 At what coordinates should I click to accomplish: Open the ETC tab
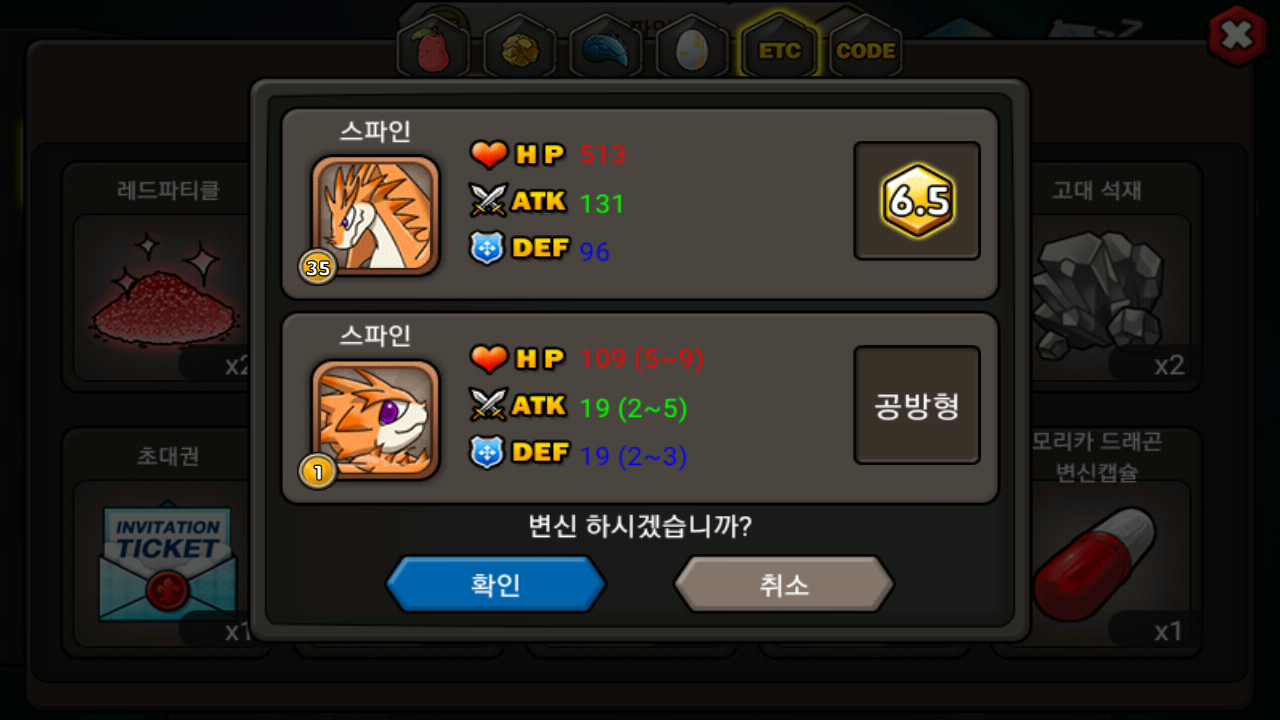pos(779,50)
